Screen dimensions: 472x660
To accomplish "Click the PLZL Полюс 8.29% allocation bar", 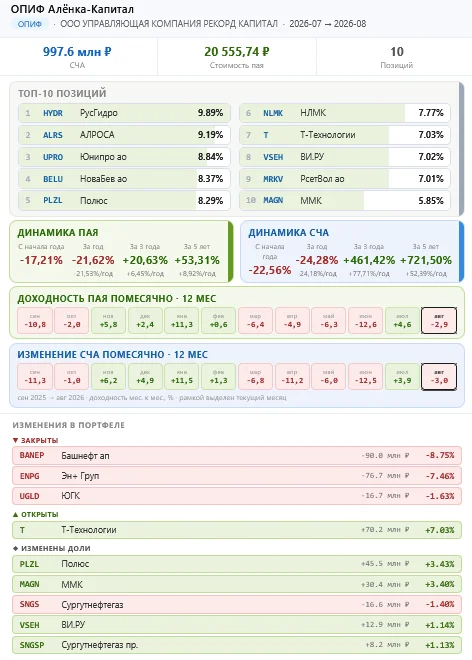I will 124,200.
